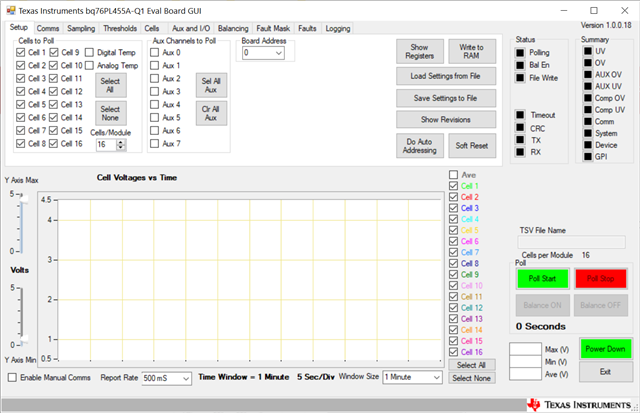Click the Clr All Aux button
The width and height of the screenshot is (640, 413).
(211, 113)
